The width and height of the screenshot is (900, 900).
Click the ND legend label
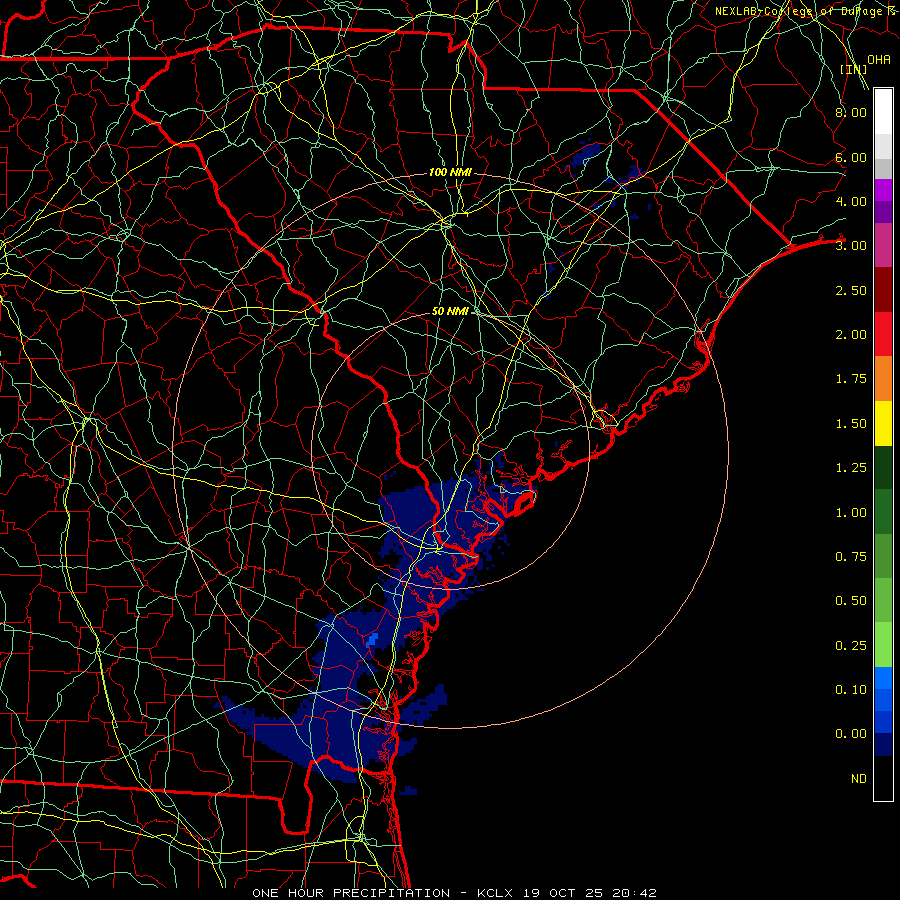point(859,779)
